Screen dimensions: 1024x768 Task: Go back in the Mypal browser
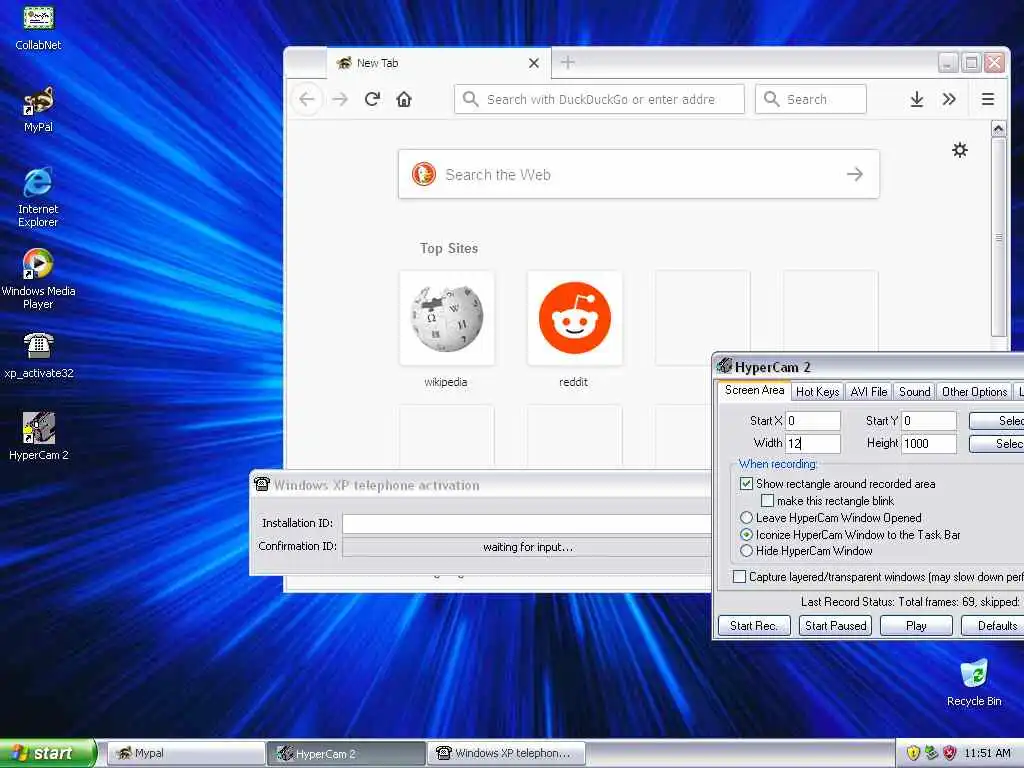[307, 99]
